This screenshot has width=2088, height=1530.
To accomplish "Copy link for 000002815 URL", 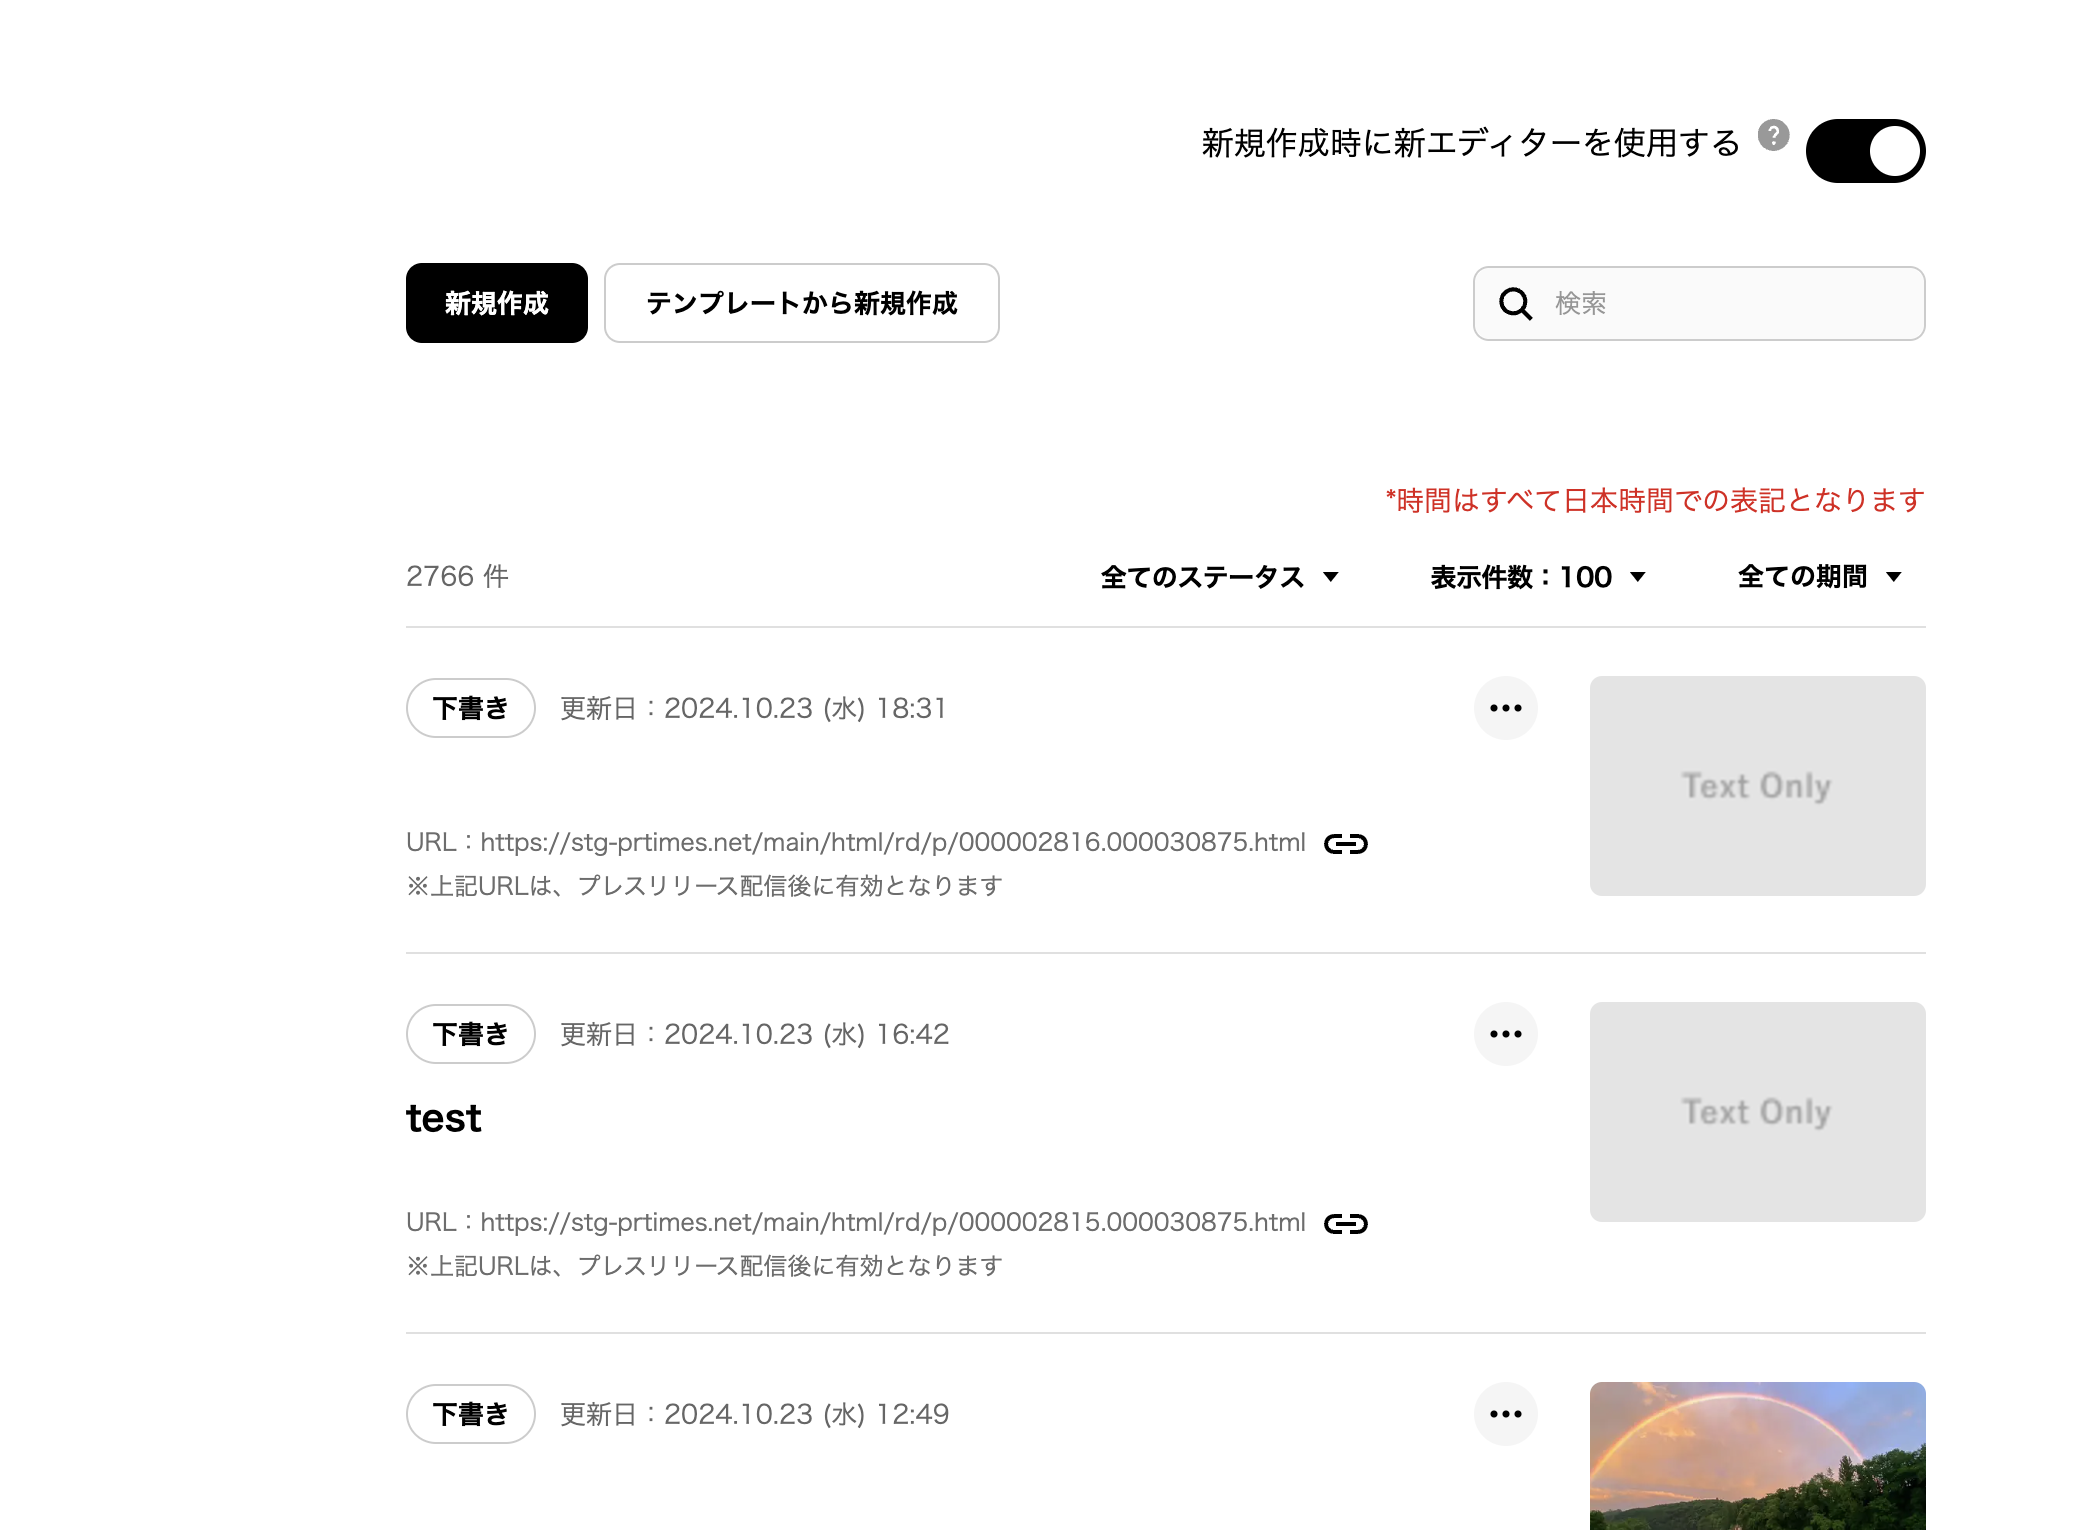I will (x=1345, y=1224).
